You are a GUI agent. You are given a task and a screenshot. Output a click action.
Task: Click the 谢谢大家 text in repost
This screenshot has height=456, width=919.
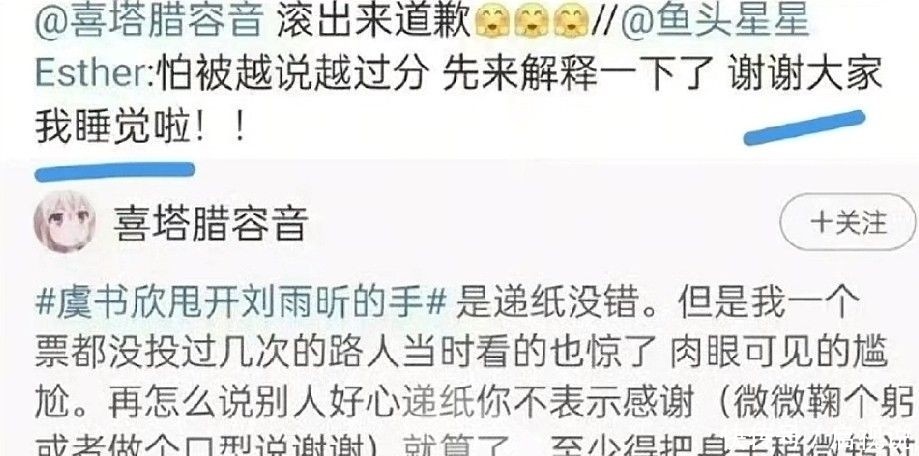pos(806,75)
